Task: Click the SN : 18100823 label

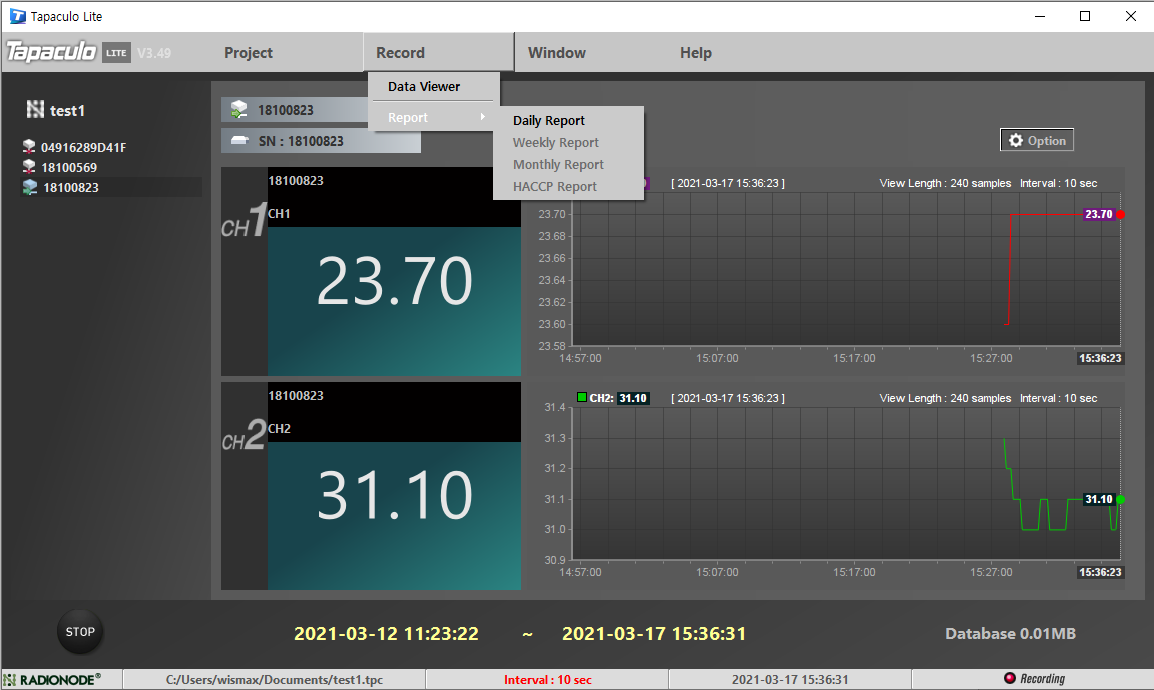Action: point(301,141)
